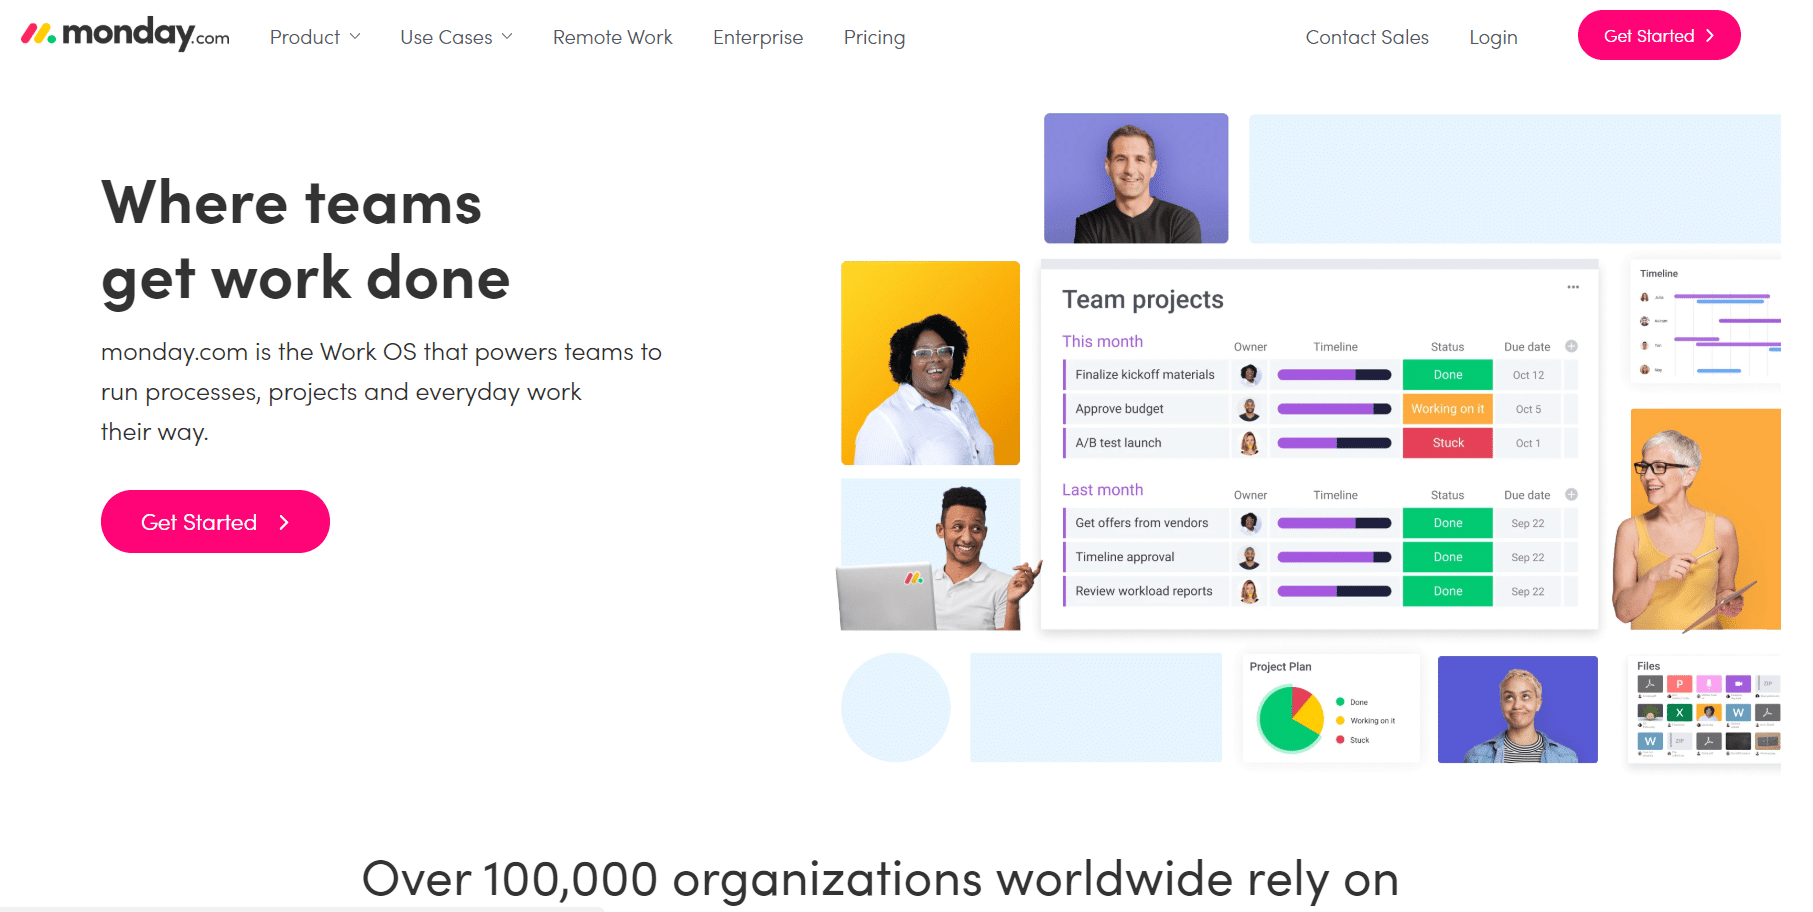The image size is (1813, 912).
Task: Click the Login link
Action: pyautogui.click(x=1493, y=37)
